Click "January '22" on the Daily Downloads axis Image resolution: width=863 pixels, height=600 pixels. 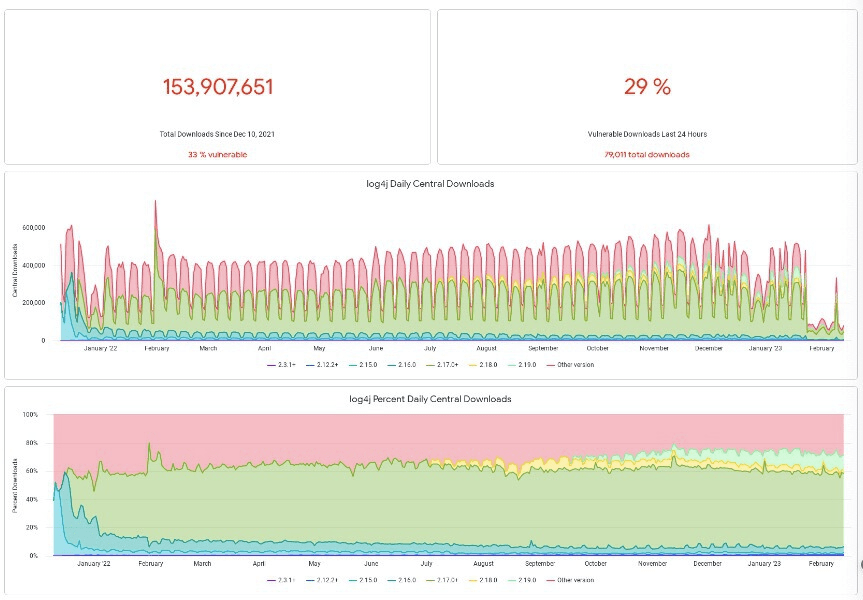click(100, 348)
